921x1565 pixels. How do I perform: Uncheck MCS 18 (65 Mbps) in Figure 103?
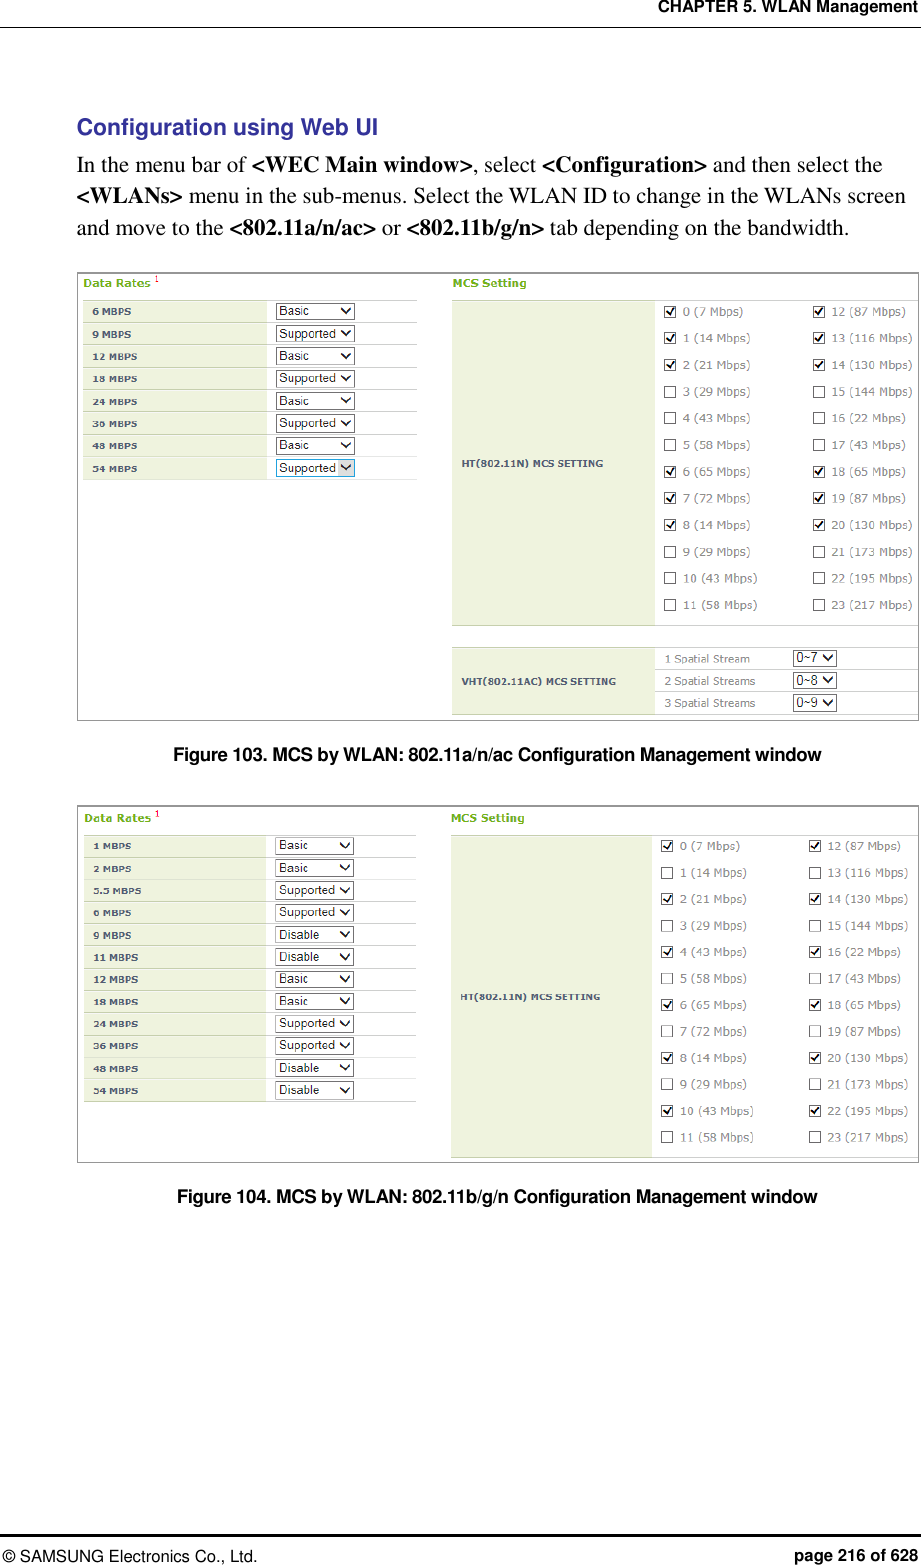tap(819, 472)
